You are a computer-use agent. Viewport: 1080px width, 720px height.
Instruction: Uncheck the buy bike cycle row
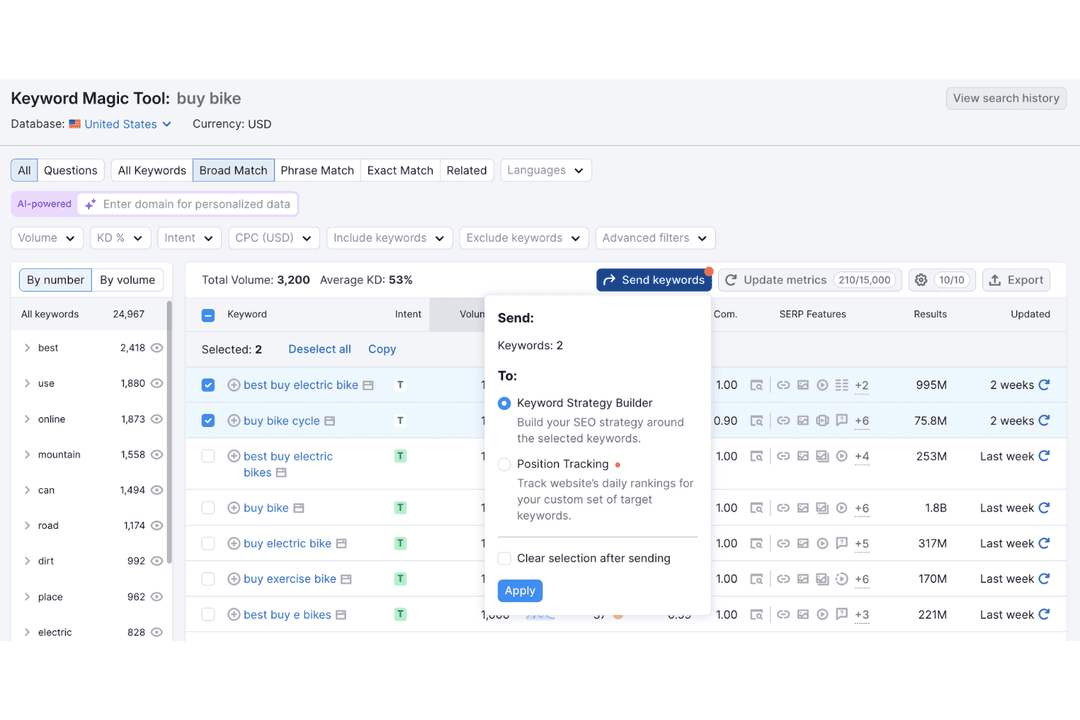click(208, 420)
